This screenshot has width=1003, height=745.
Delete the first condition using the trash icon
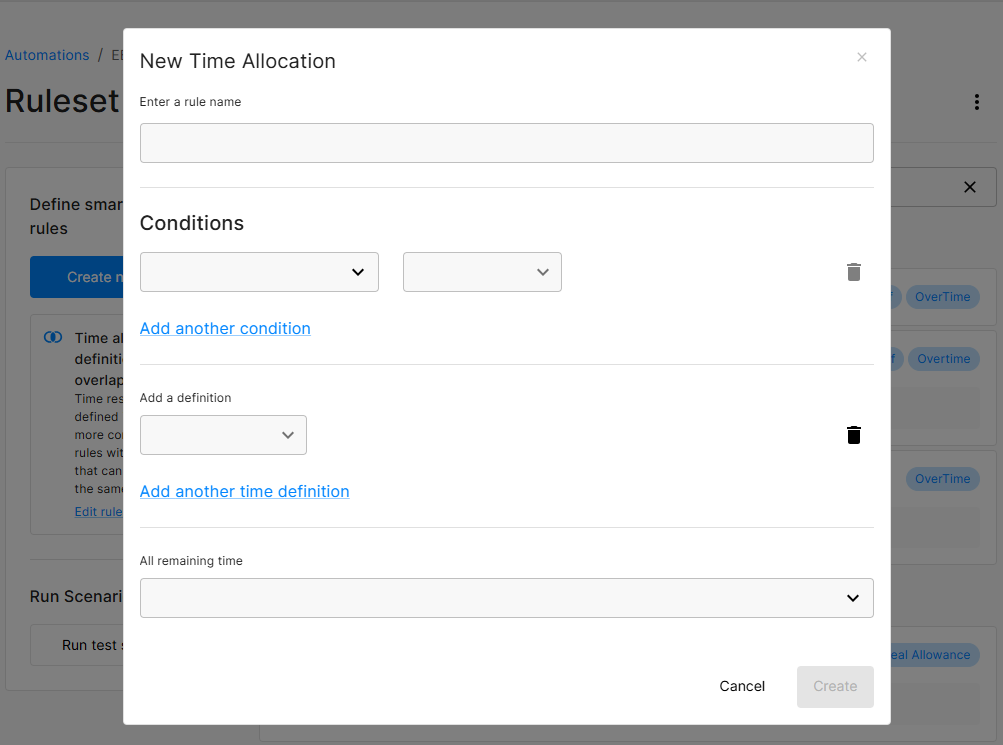click(853, 272)
